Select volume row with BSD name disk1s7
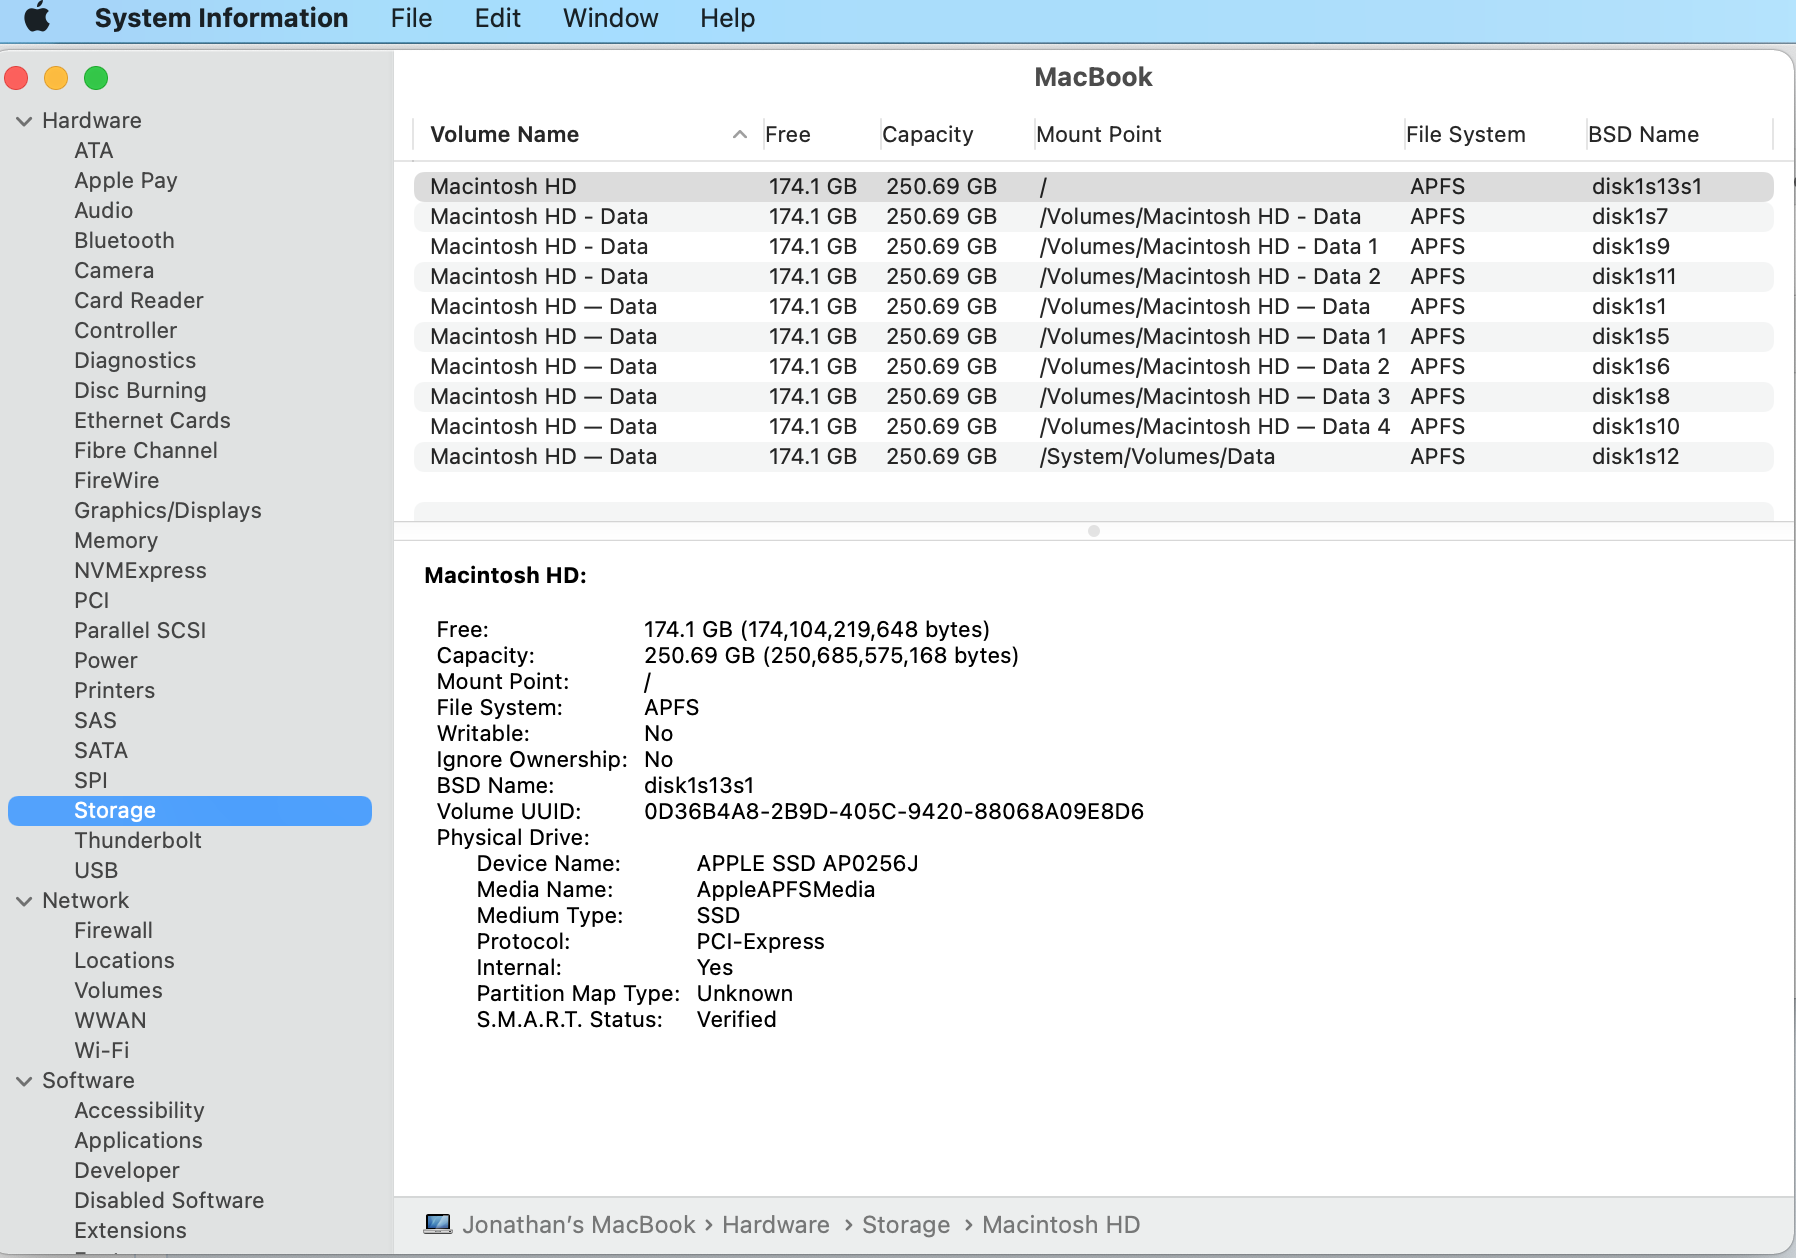The width and height of the screenshot is (1796, 1258). point(1094,216)
